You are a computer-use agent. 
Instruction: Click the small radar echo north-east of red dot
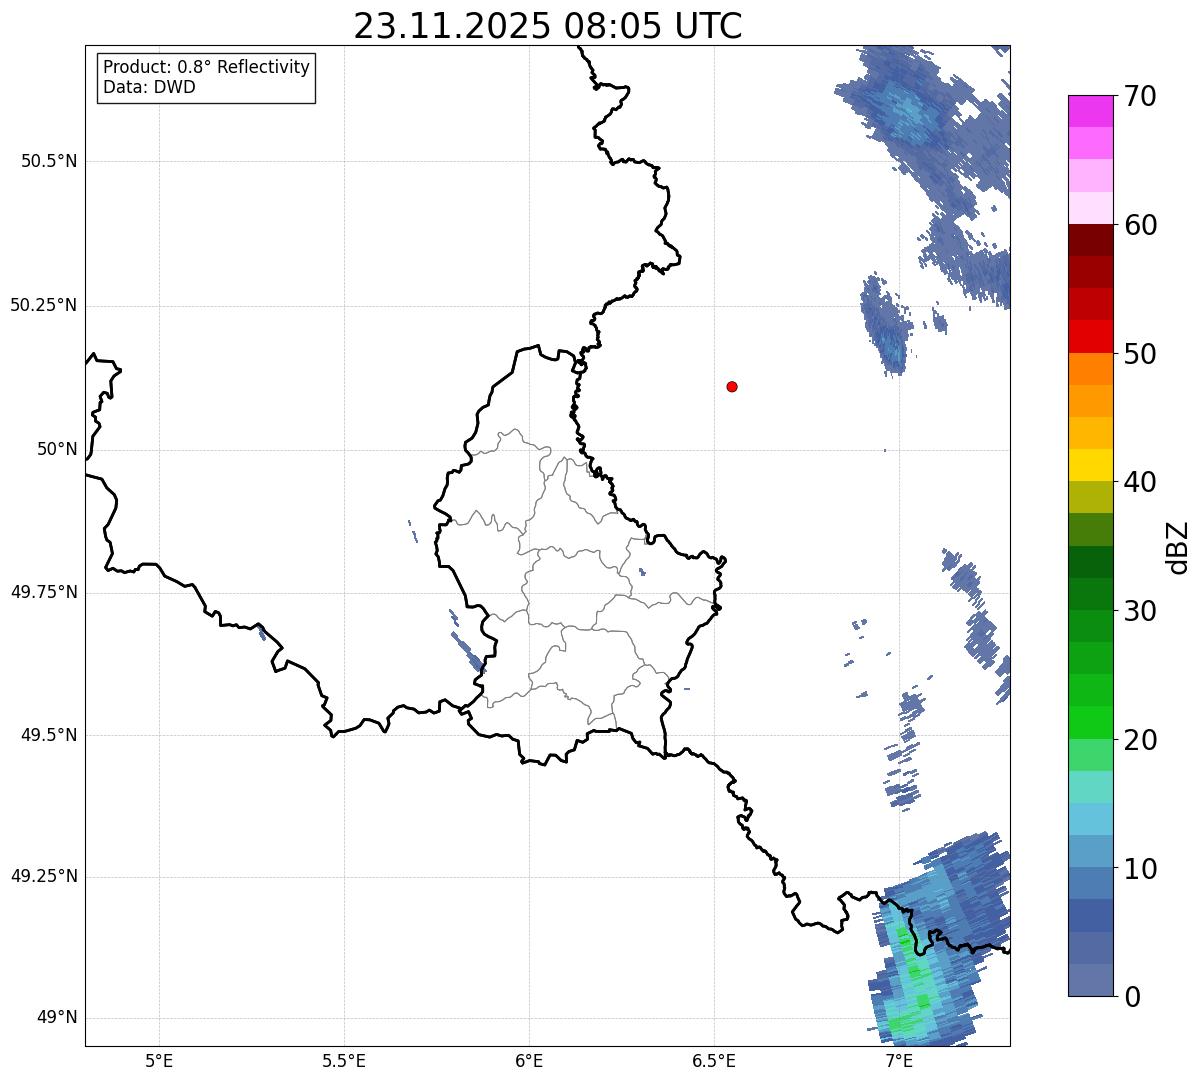point(886,326)
